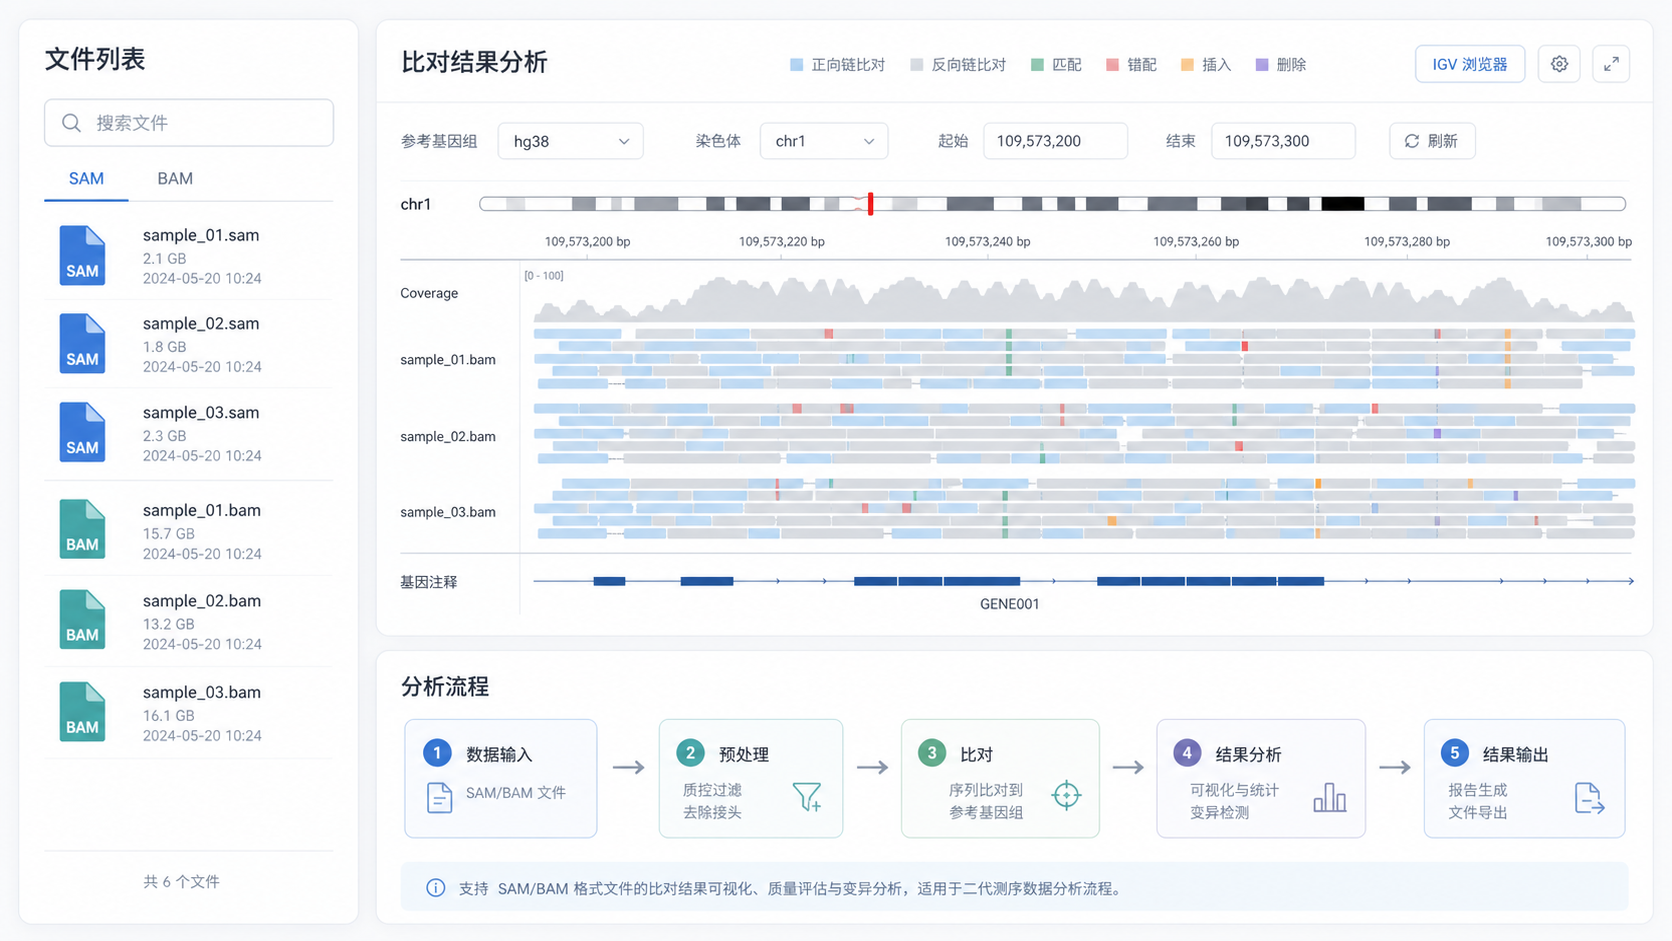Click the 删除 purple legend swatch

[1262, 65]
